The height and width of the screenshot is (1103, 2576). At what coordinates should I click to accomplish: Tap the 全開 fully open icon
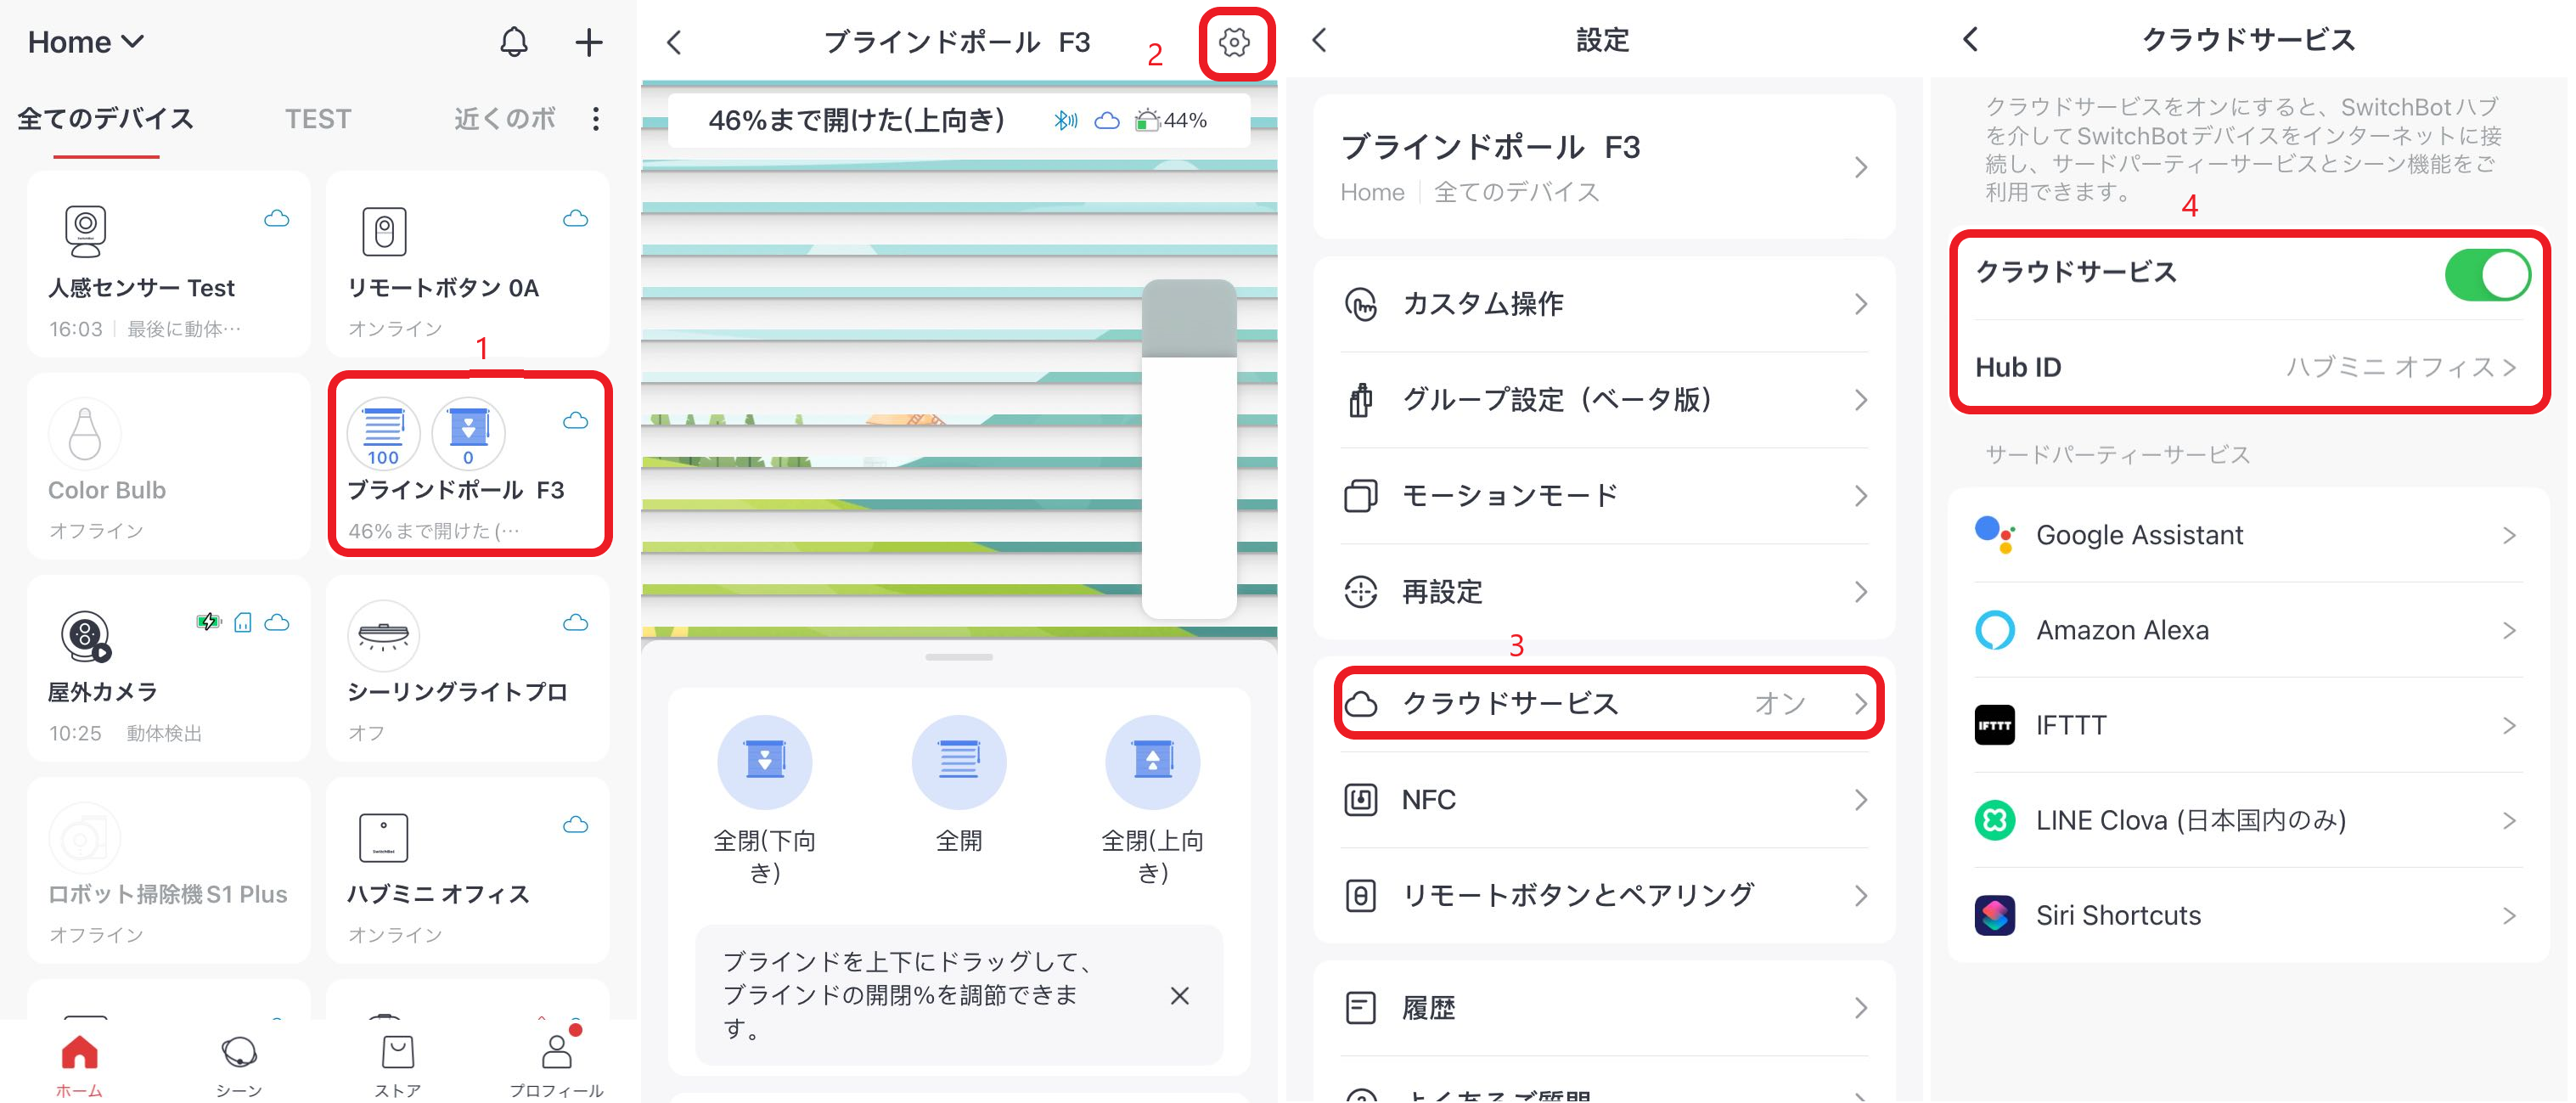coord(958,762)
